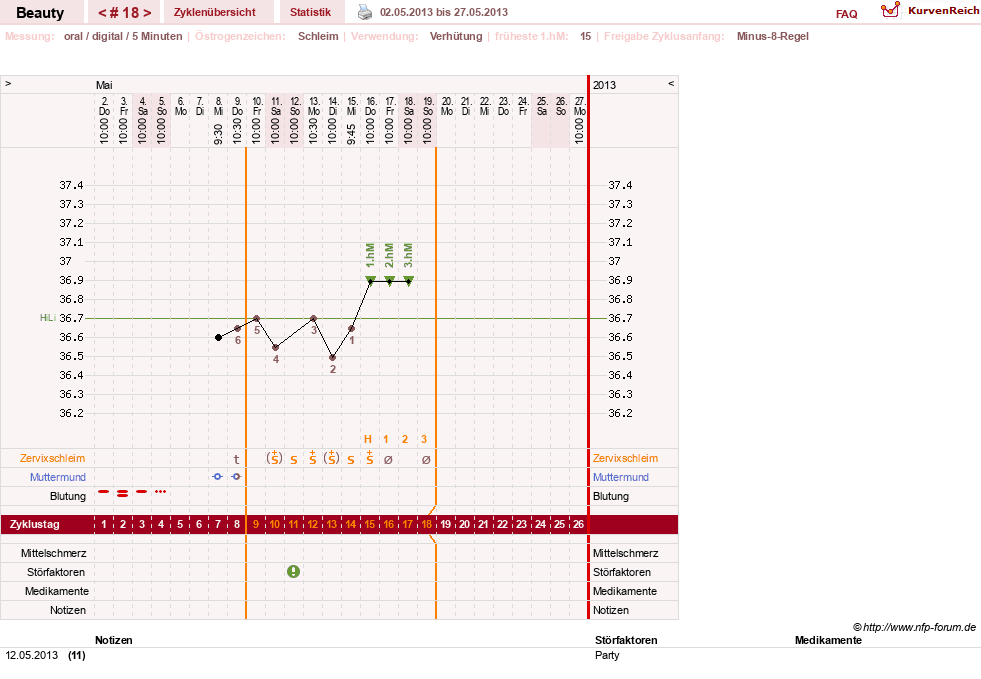Screen dimensions: 981x679
Task: Click Zyklustag number 26
Action: (578, 524)
